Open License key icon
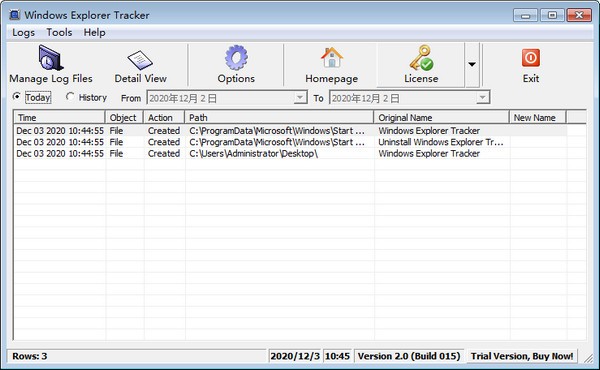Viewport: 600px width, 370px height. click(421, 58)
